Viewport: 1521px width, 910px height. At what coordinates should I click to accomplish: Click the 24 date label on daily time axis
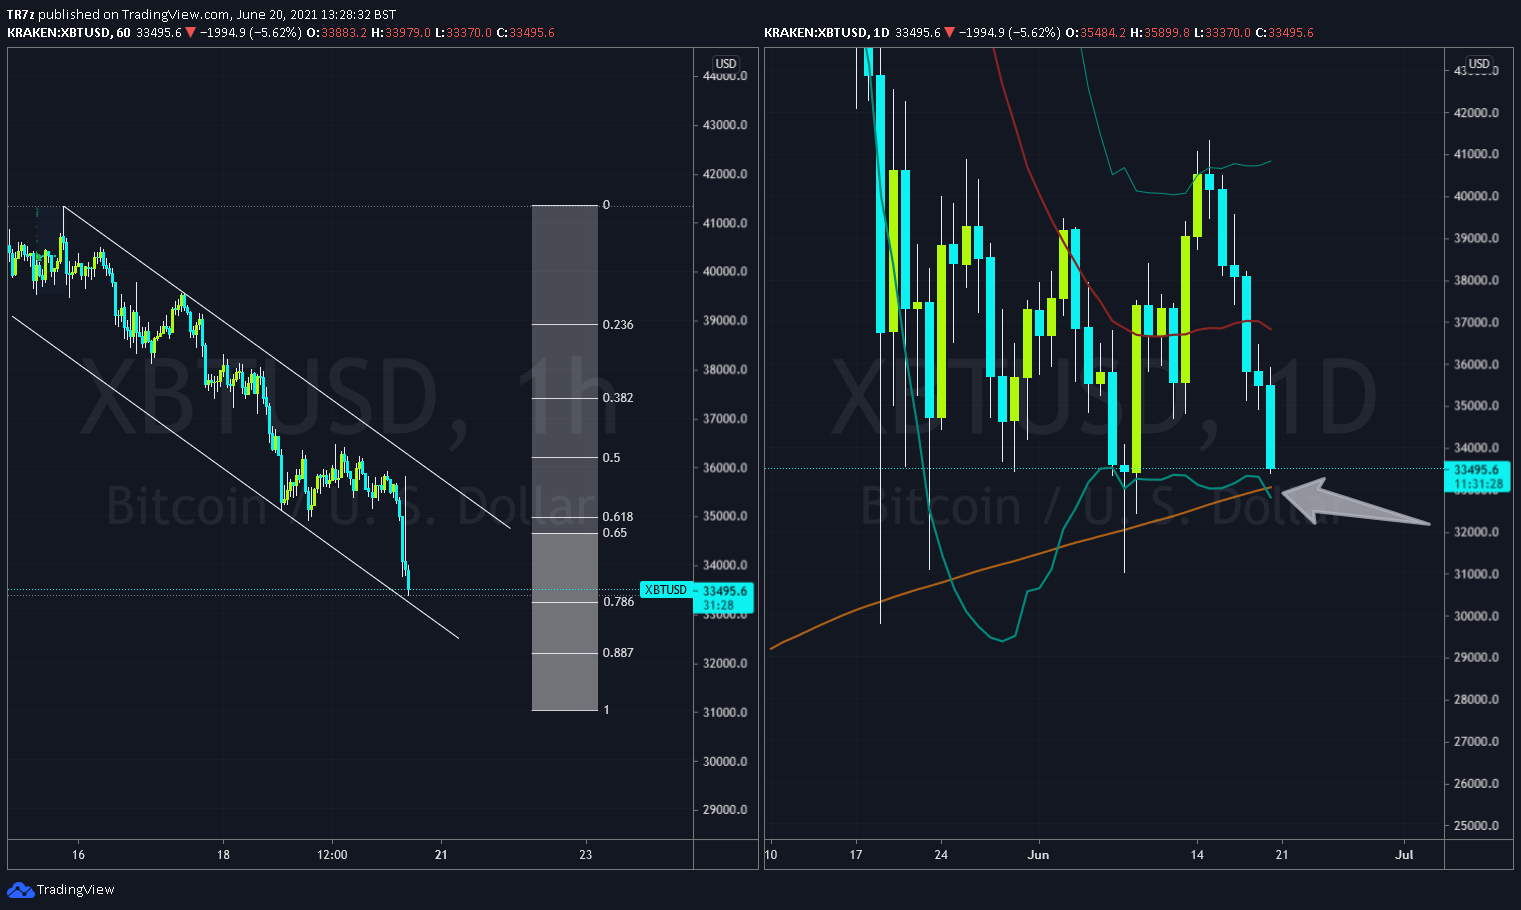pyautogui.click(x=941, y=855)
